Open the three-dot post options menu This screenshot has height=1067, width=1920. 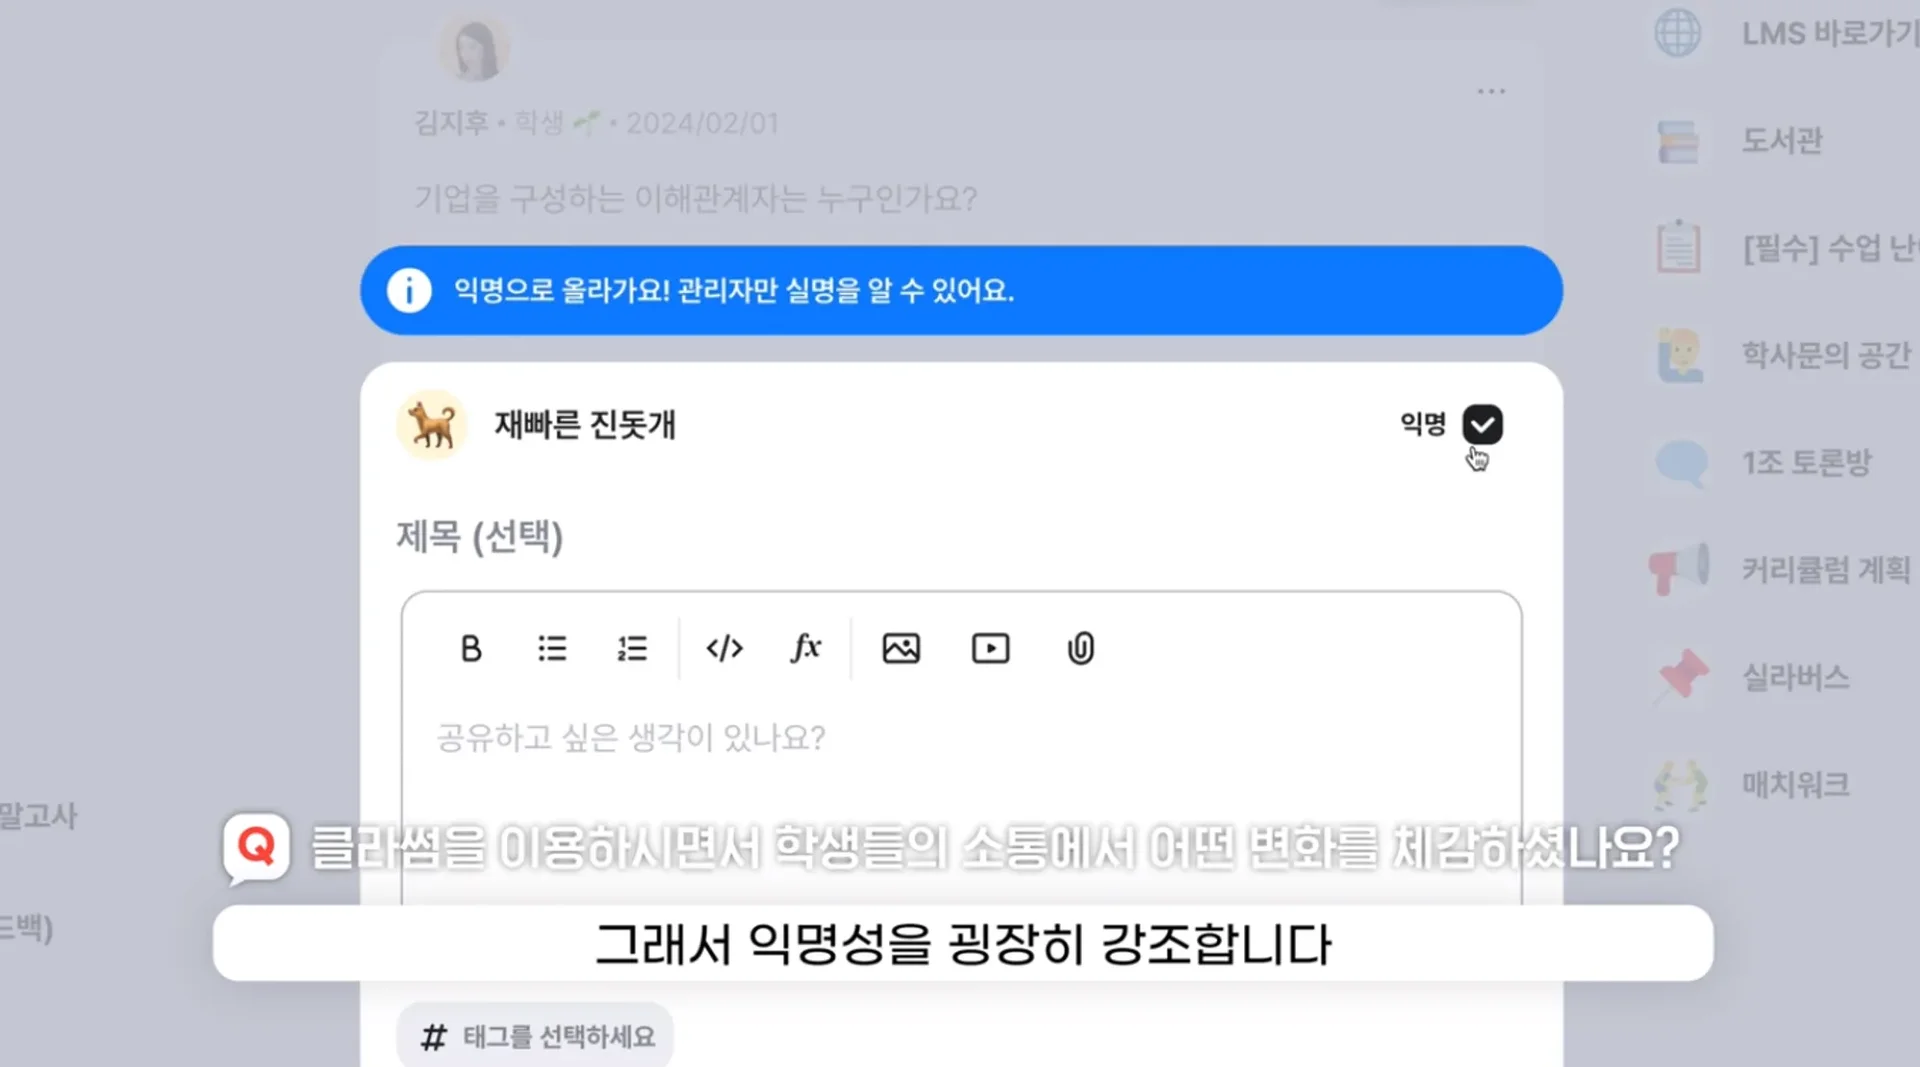pos(1491,91)
